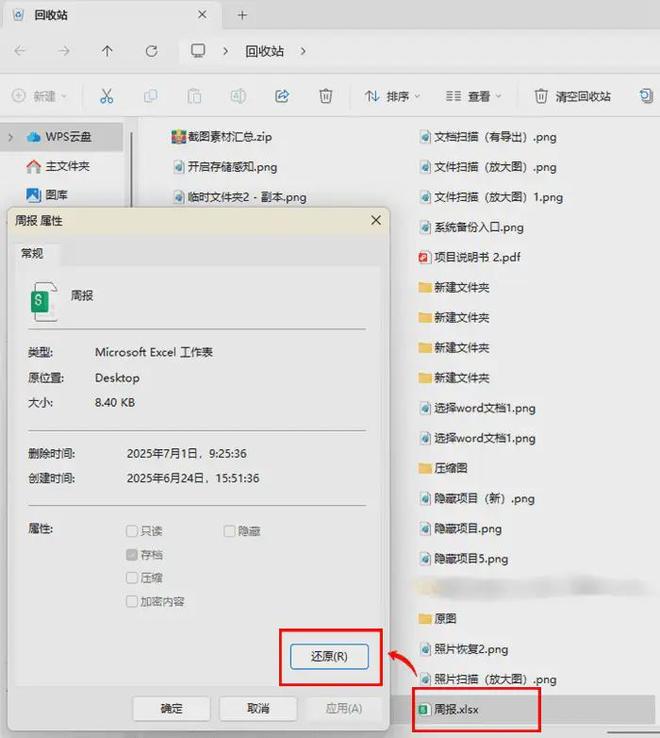Expand the chevron after 回收站 in address bar
Viewport: 660px width, 738px height.
(303, 51)
